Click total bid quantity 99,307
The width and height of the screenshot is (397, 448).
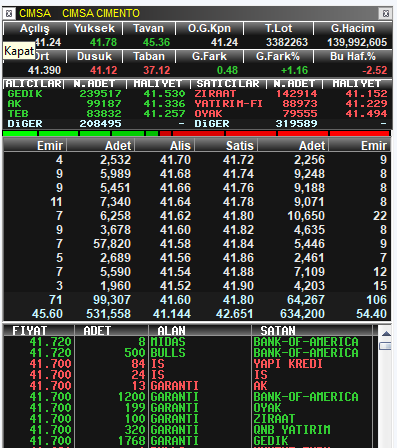(112, 300)
